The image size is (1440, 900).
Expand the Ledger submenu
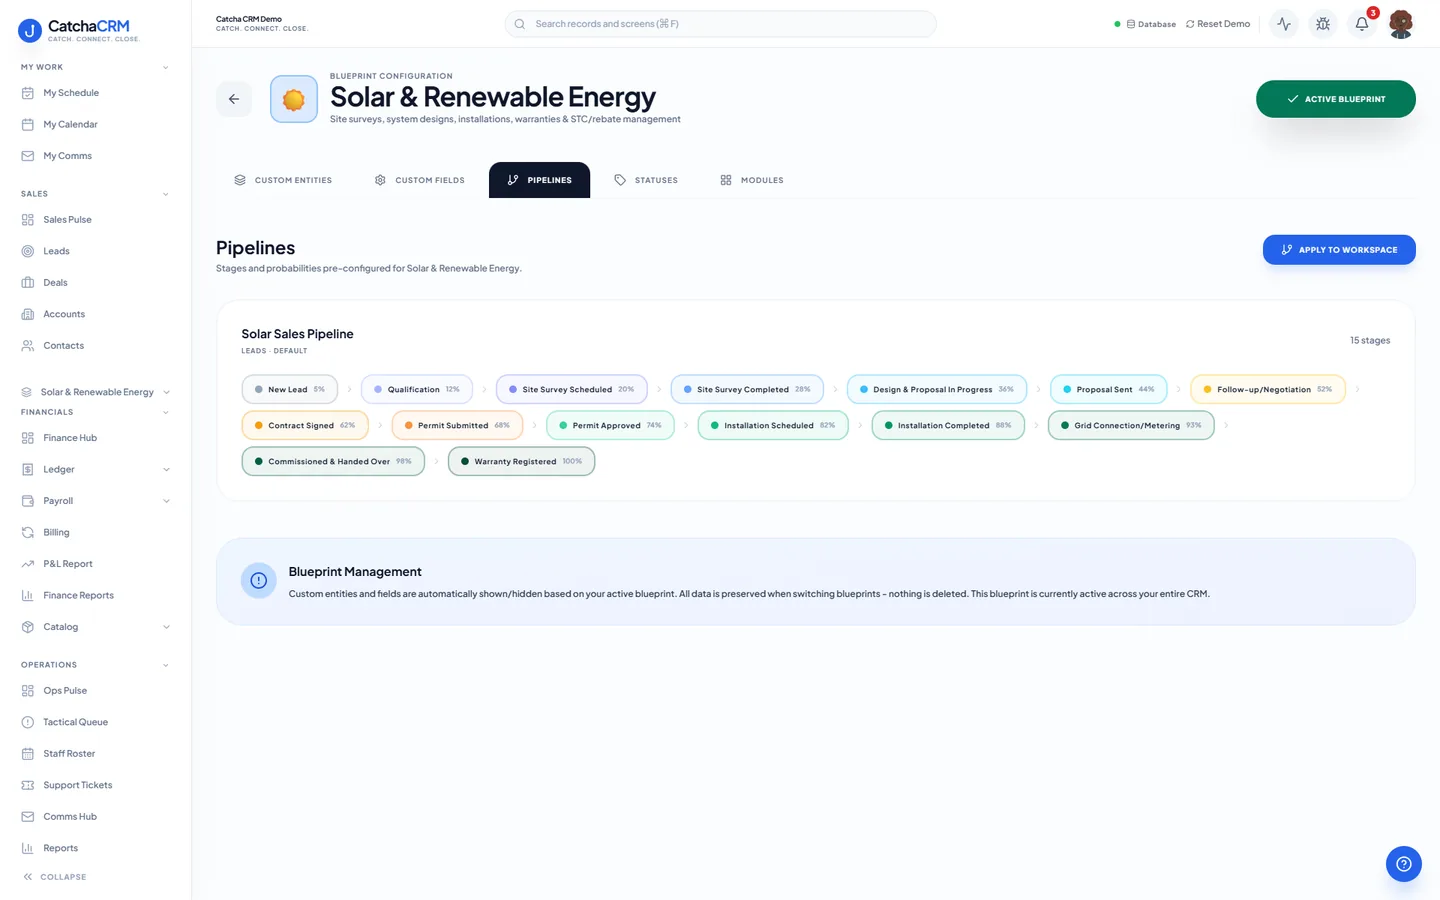(166, 470)
